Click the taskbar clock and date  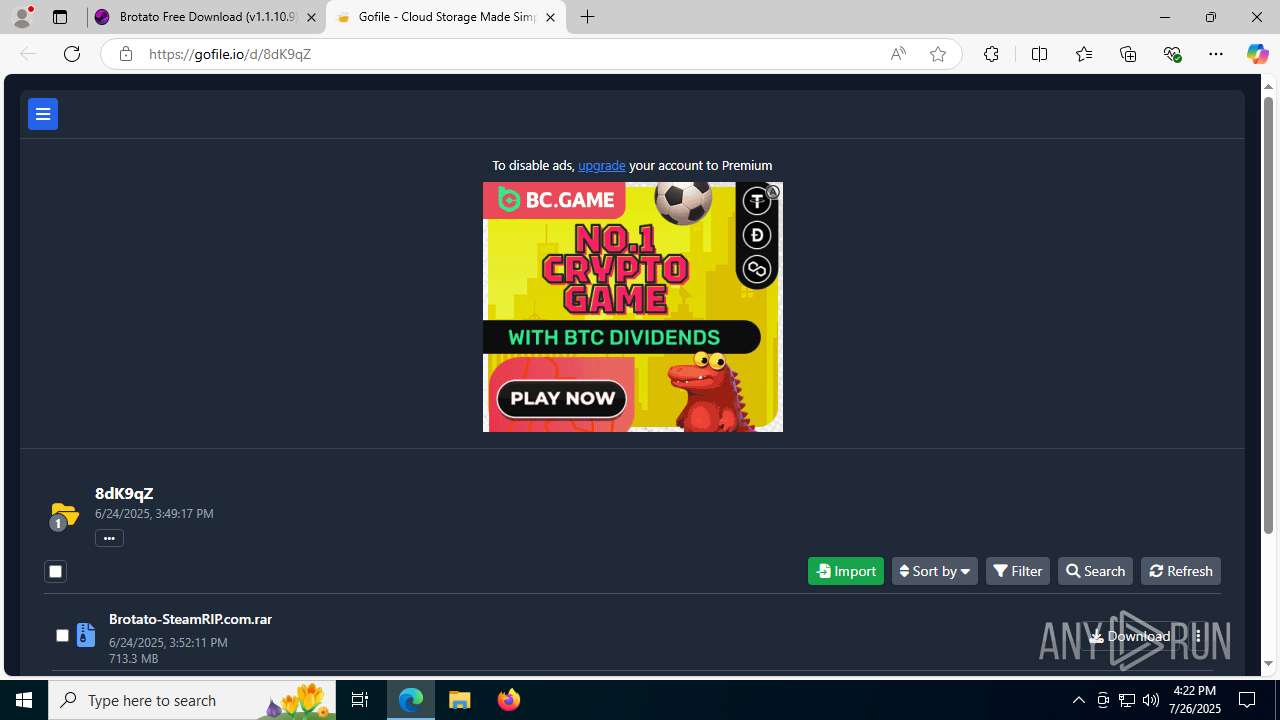(1194, 700)
